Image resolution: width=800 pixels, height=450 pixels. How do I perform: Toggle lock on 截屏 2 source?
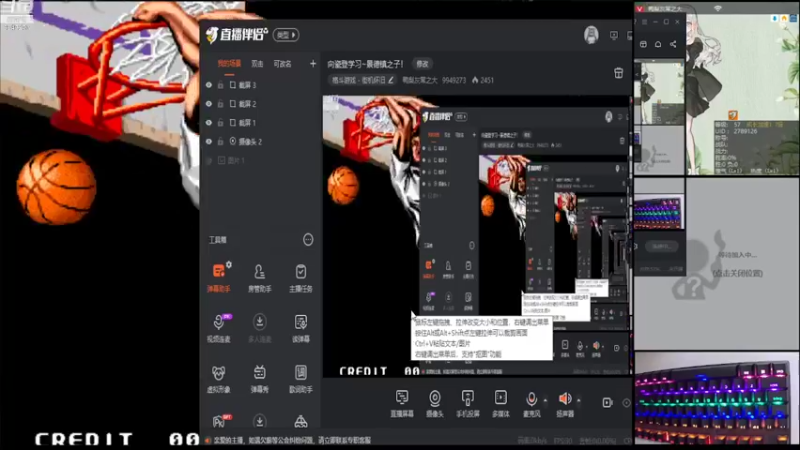[220, 104]
